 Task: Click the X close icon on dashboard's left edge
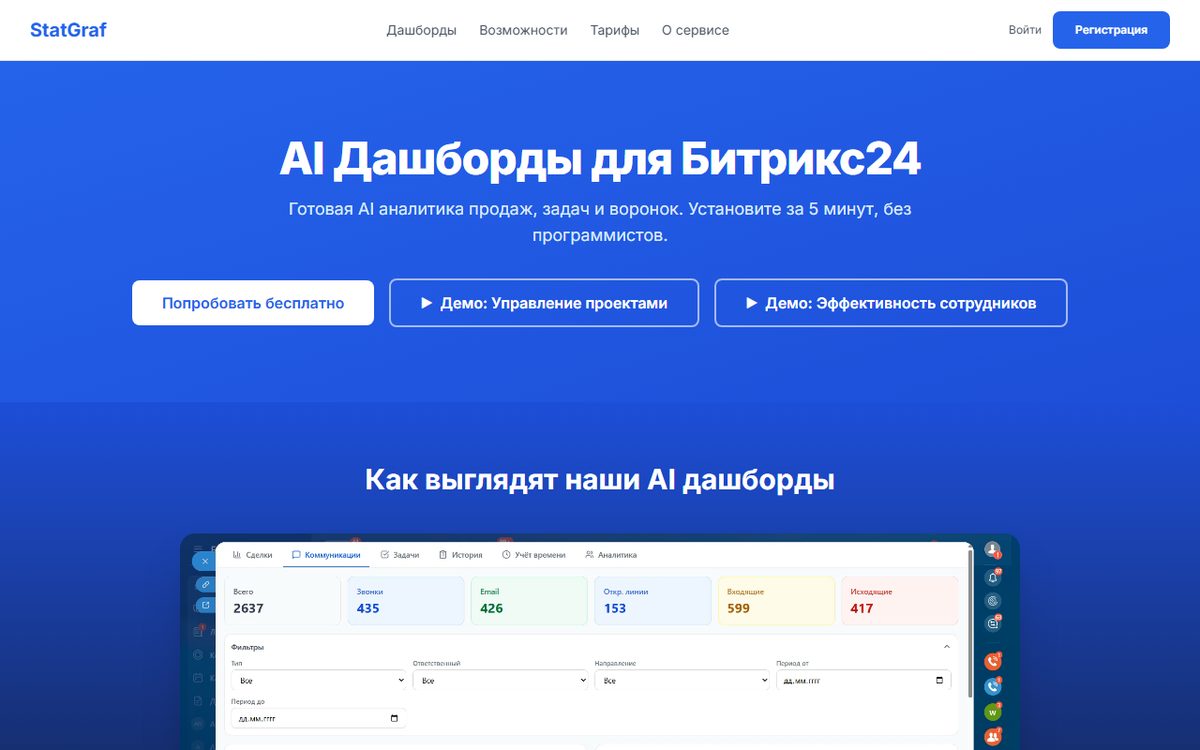(x=204, y=561)
